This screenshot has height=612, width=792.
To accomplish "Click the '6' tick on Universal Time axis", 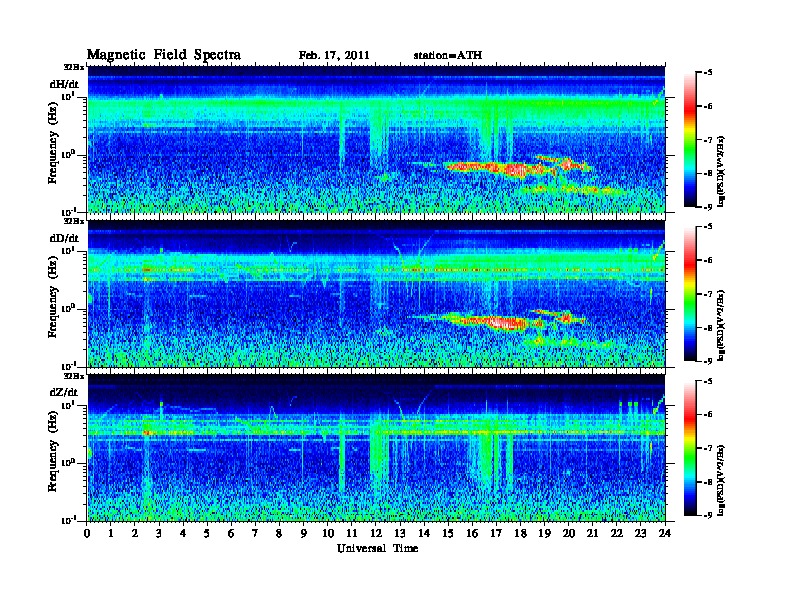I will coord(231,534).
